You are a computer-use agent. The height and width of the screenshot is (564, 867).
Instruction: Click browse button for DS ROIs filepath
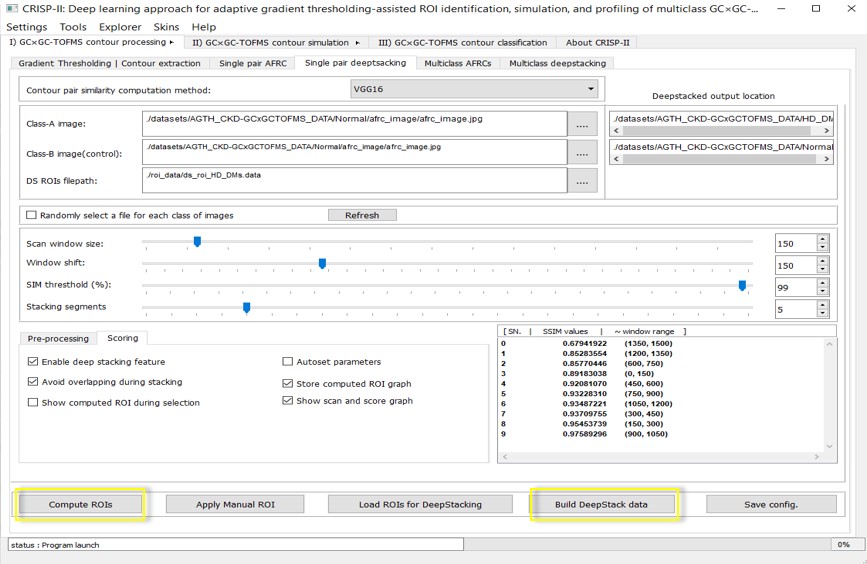tap(582, 180)
